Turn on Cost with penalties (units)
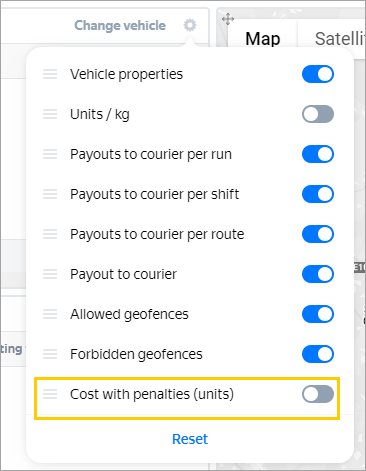Image resolution: width=366 pixels, height=471 pixels. pos(318,394)
